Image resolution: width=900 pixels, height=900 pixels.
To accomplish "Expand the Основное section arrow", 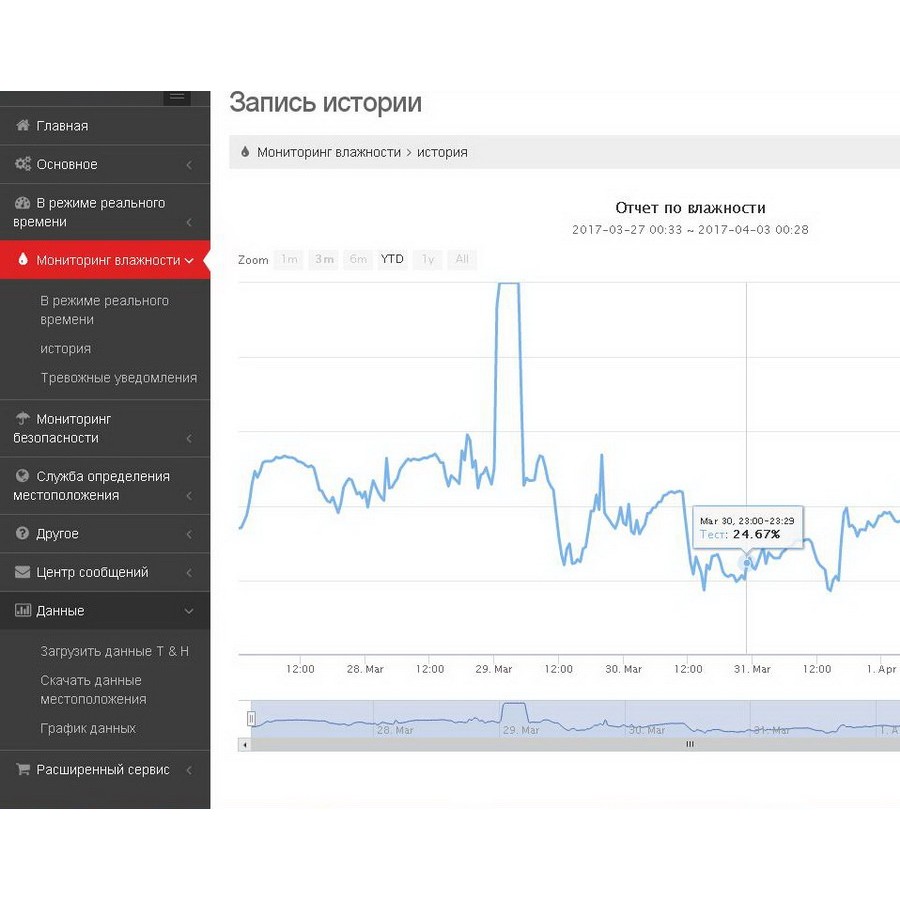I will pos(189,165).
